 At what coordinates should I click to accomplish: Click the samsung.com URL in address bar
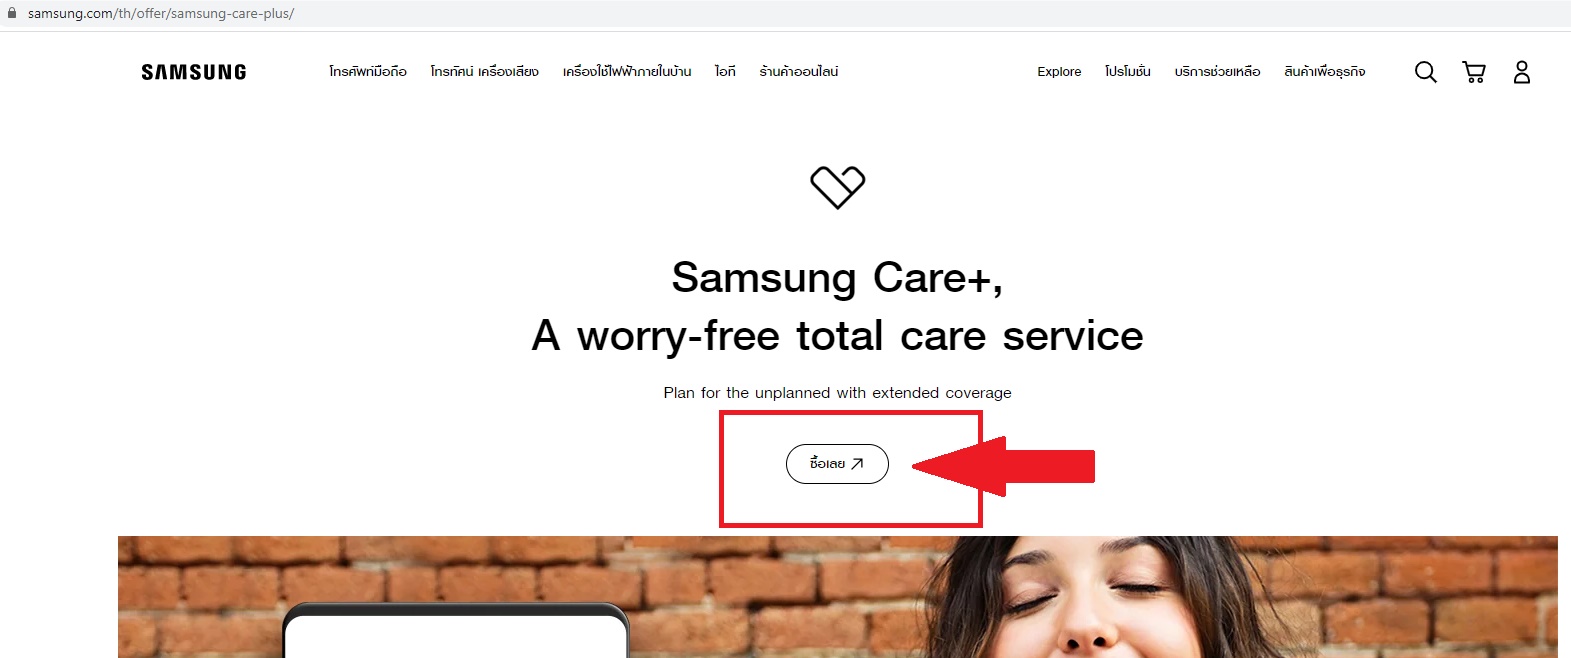pos(161,14)
